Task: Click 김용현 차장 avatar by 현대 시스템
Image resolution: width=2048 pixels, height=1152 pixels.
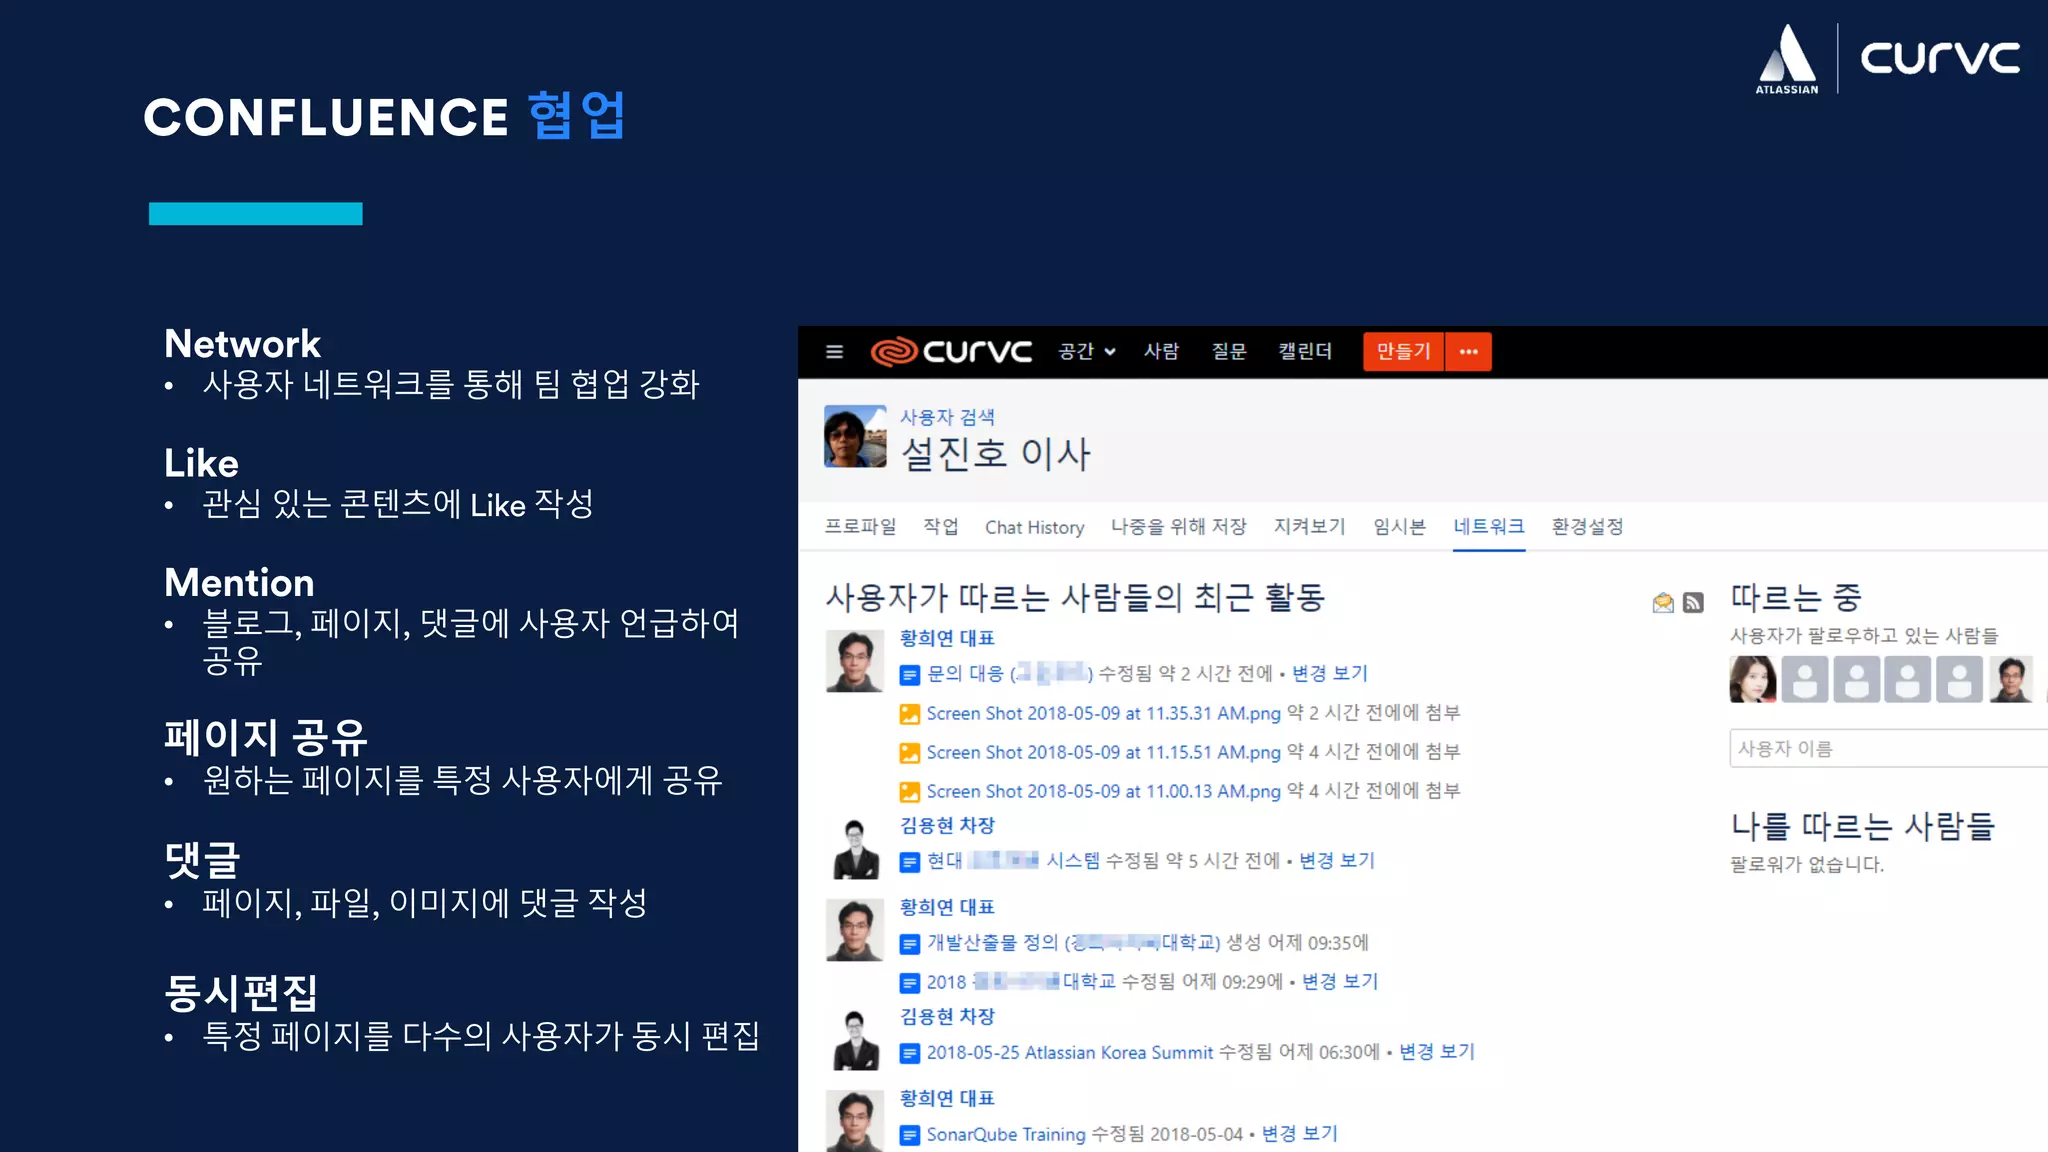Action: [x=855, y=848]
